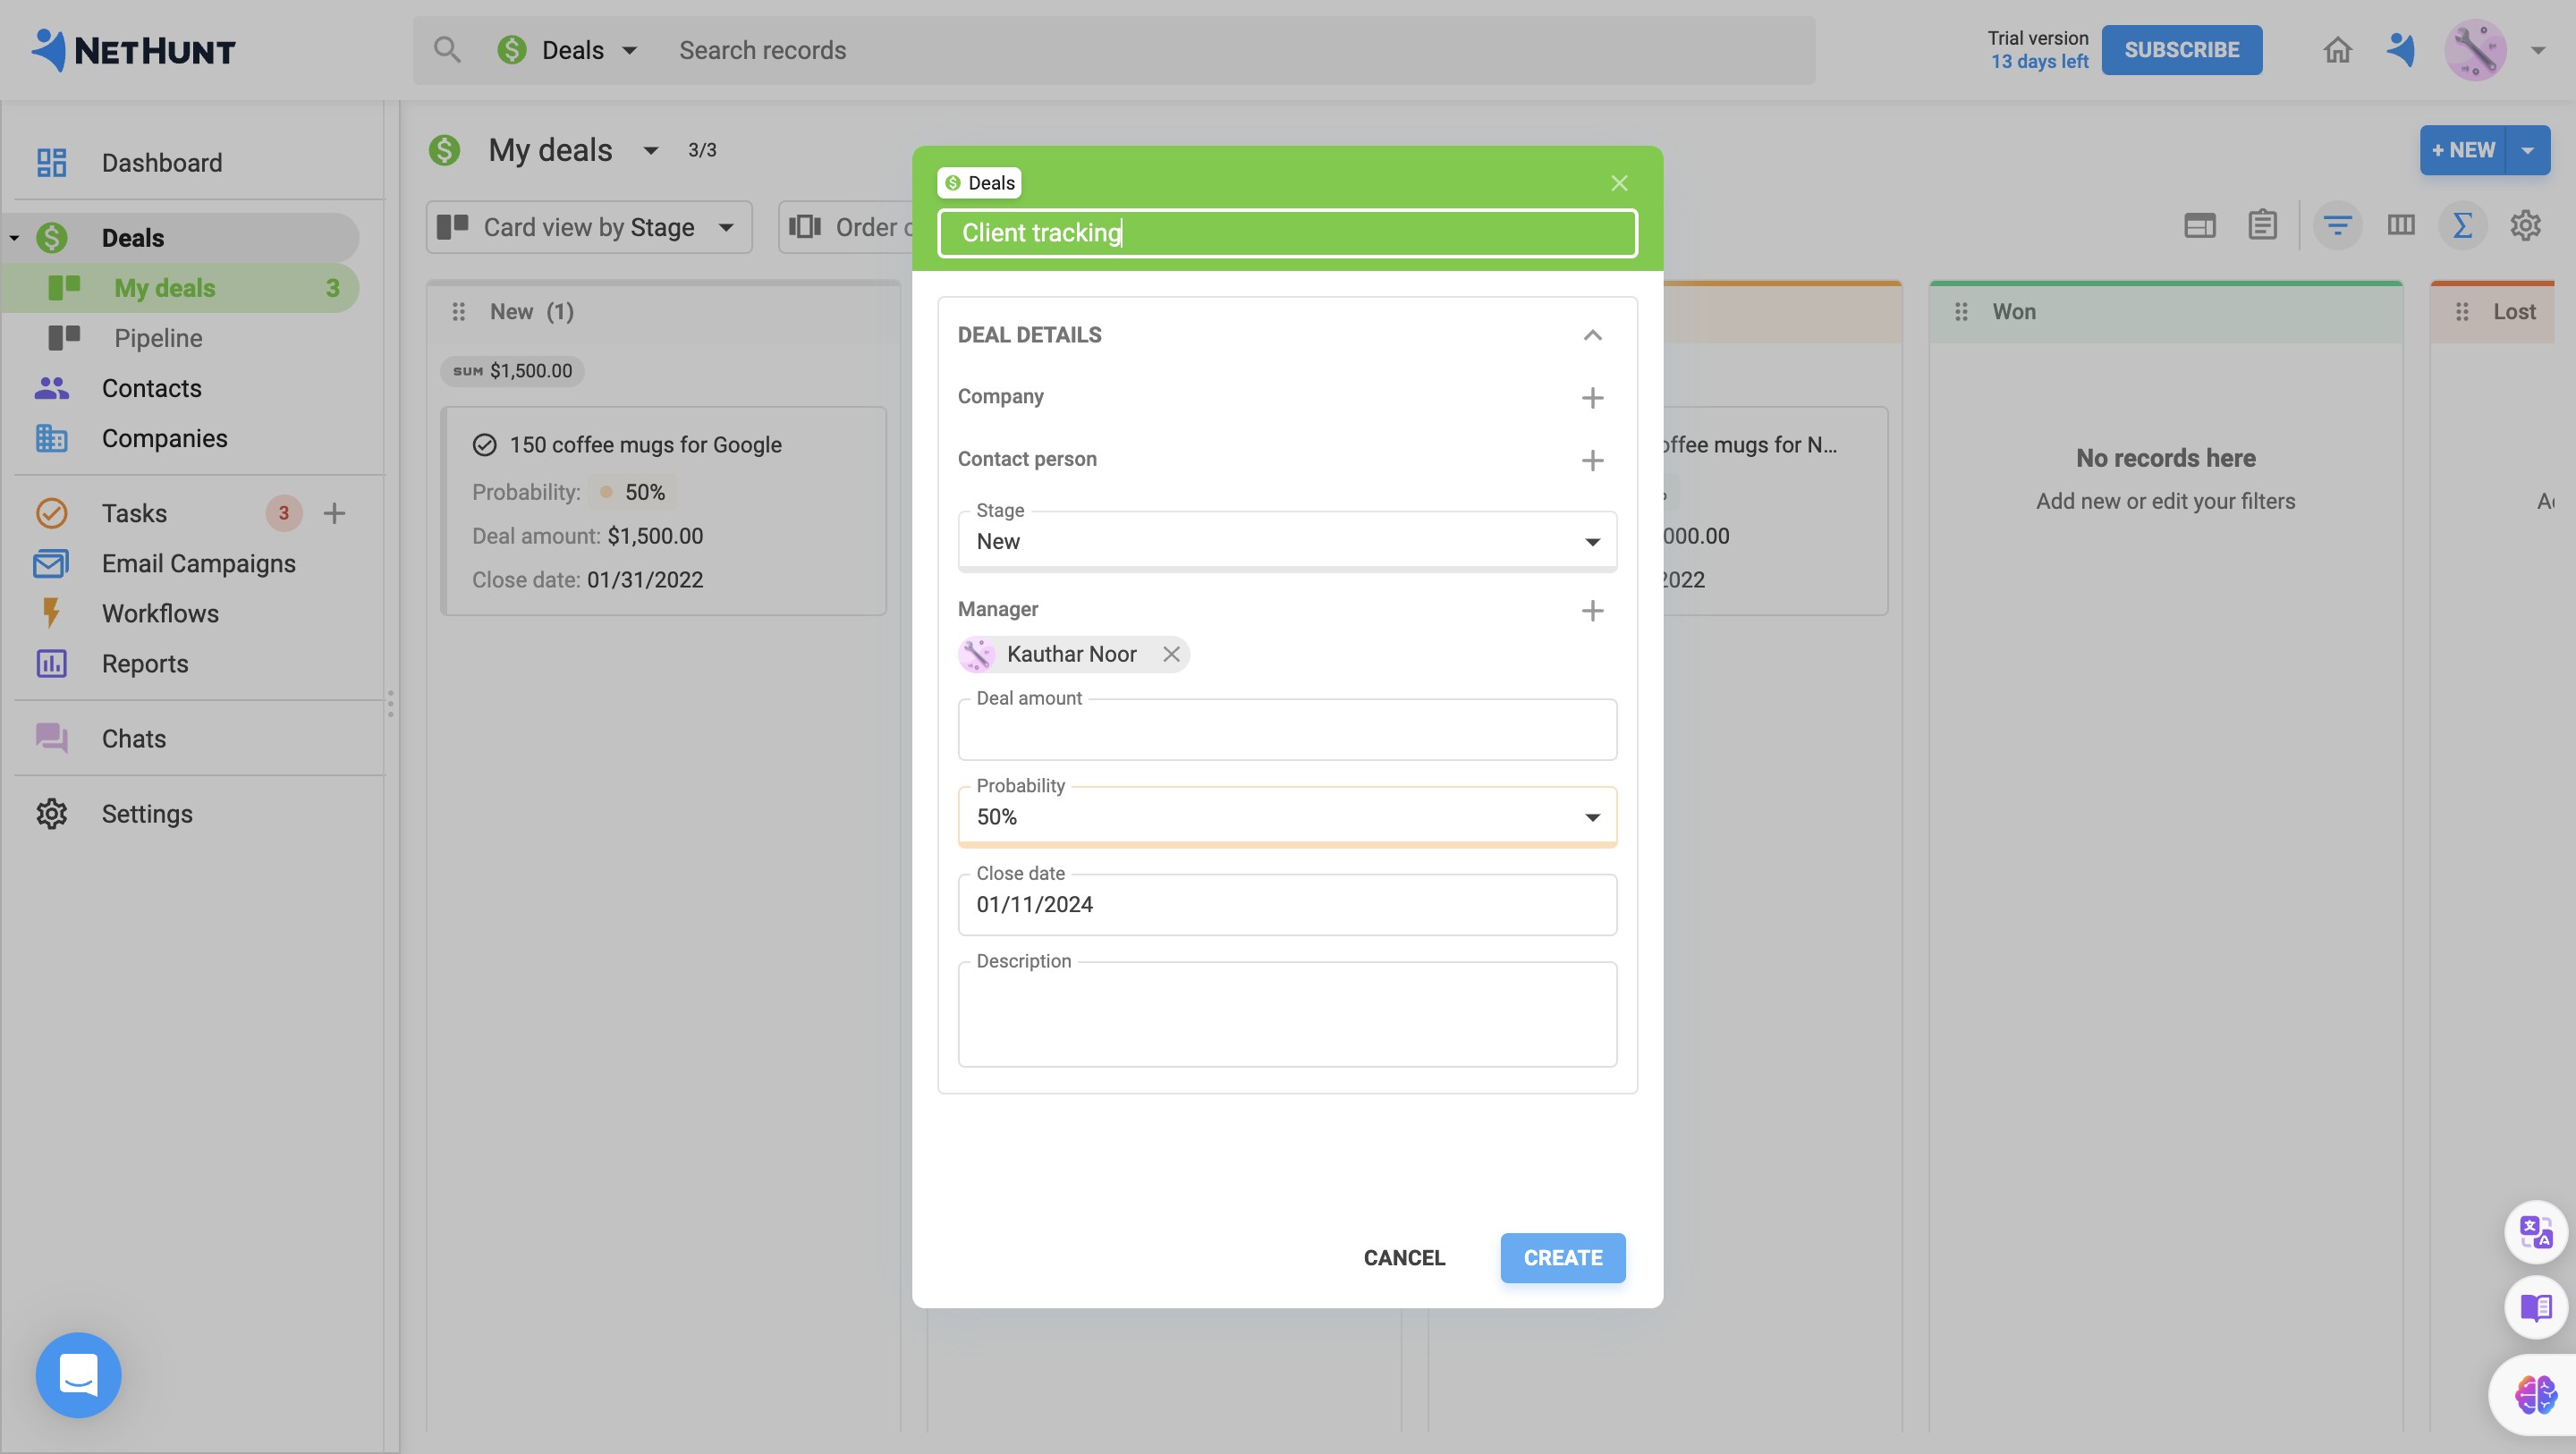Screen dimensions: 2576x1454
Task: Add Company with plus icon
Action: click(1592, 398)
